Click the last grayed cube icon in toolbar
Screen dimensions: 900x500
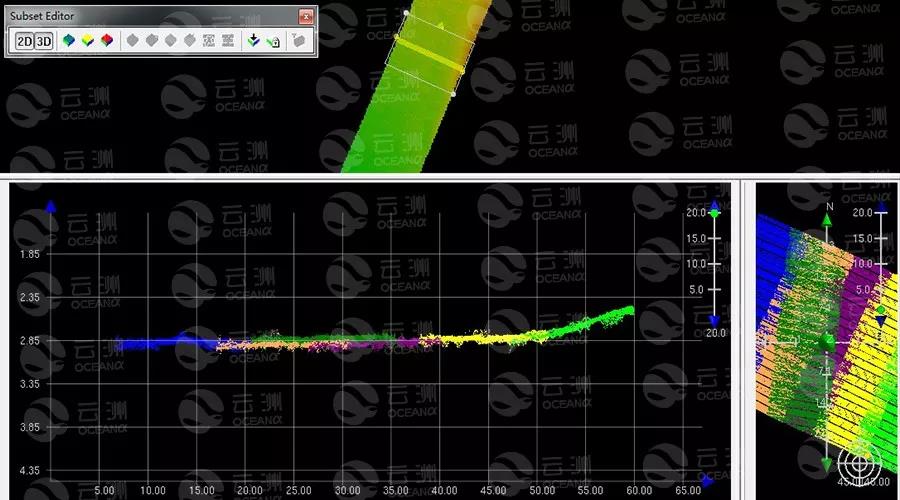(x=298, y=40)
